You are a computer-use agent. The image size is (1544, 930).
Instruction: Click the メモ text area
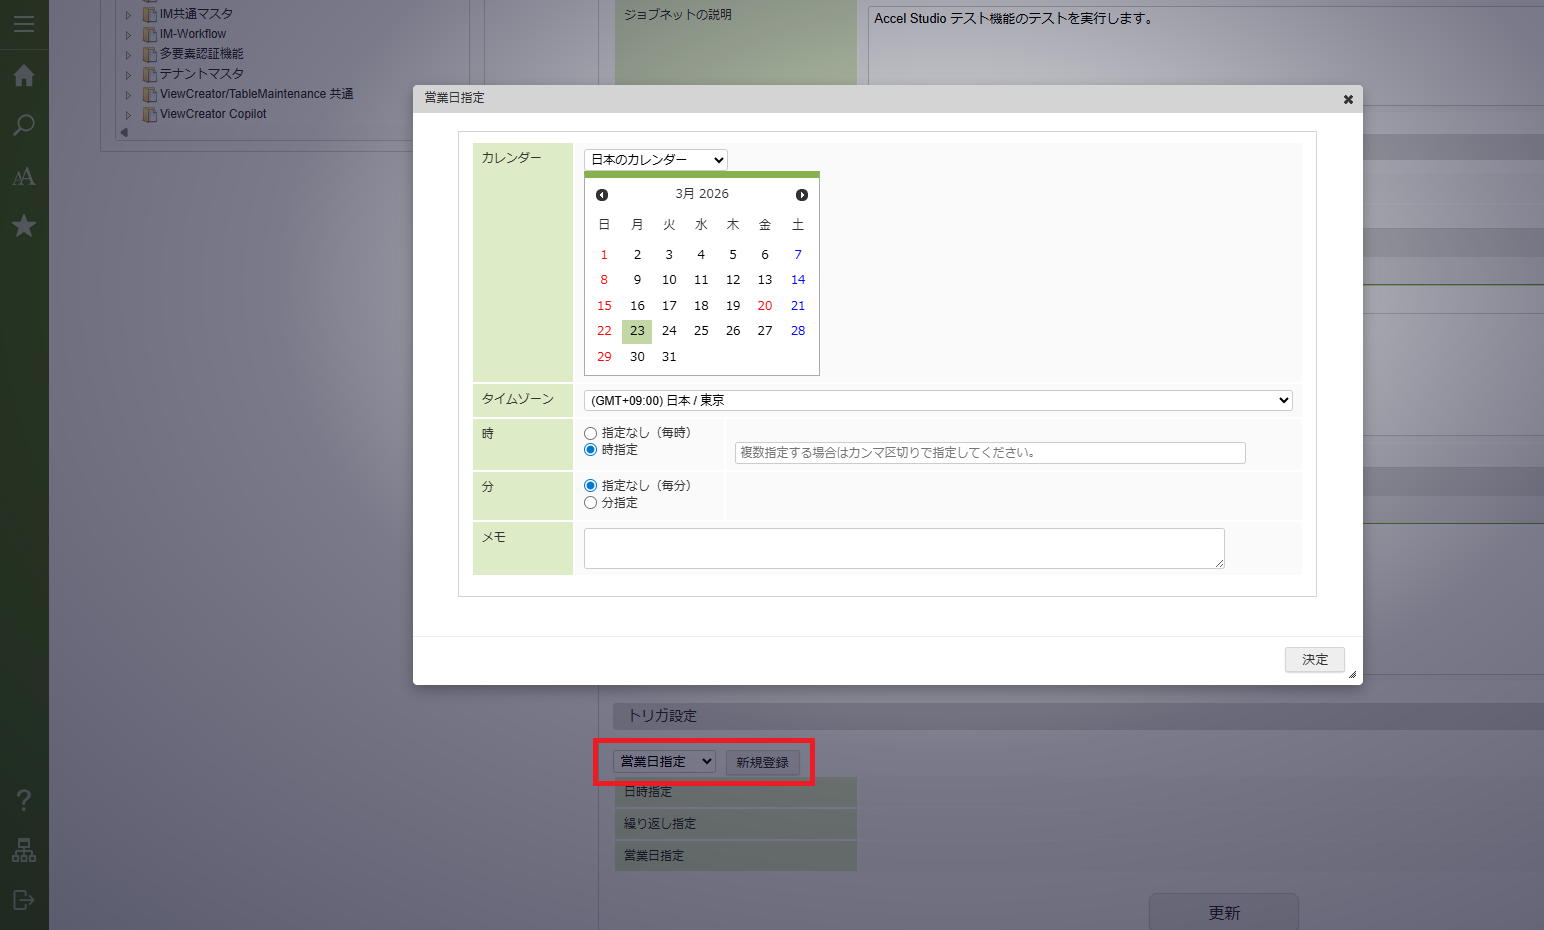[903, 548]
